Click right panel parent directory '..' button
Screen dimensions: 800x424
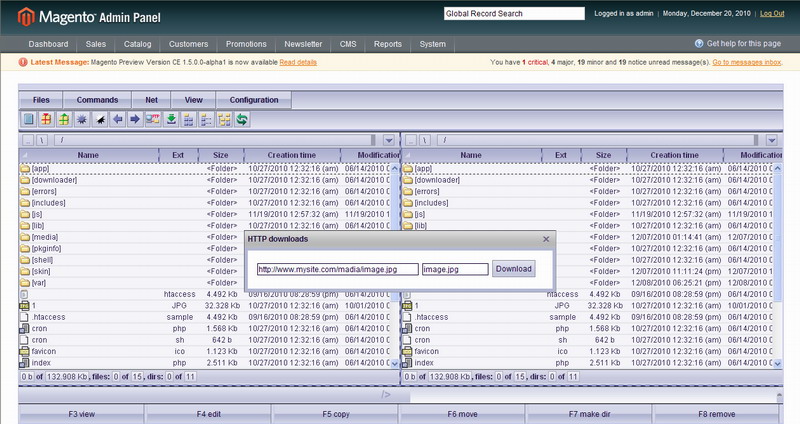pos(411,140)
